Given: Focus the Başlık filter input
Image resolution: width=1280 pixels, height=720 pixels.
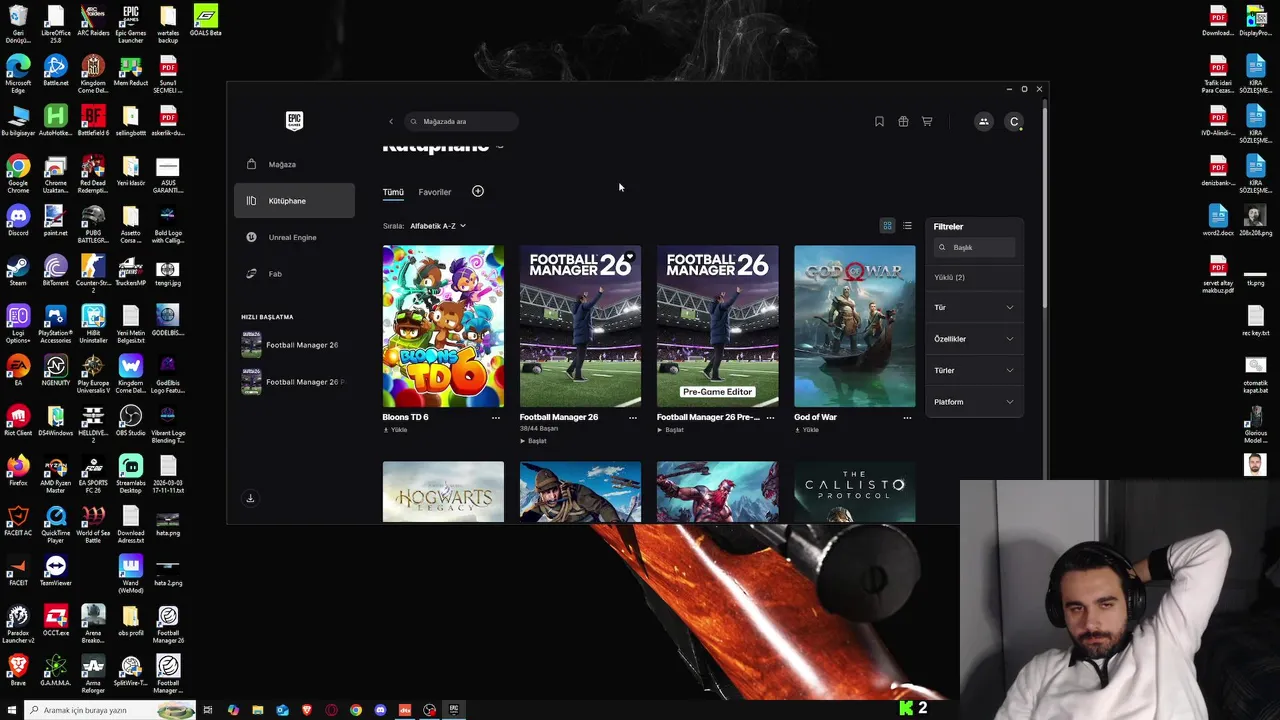Looking at the screenshot, I should pos(975,247).
